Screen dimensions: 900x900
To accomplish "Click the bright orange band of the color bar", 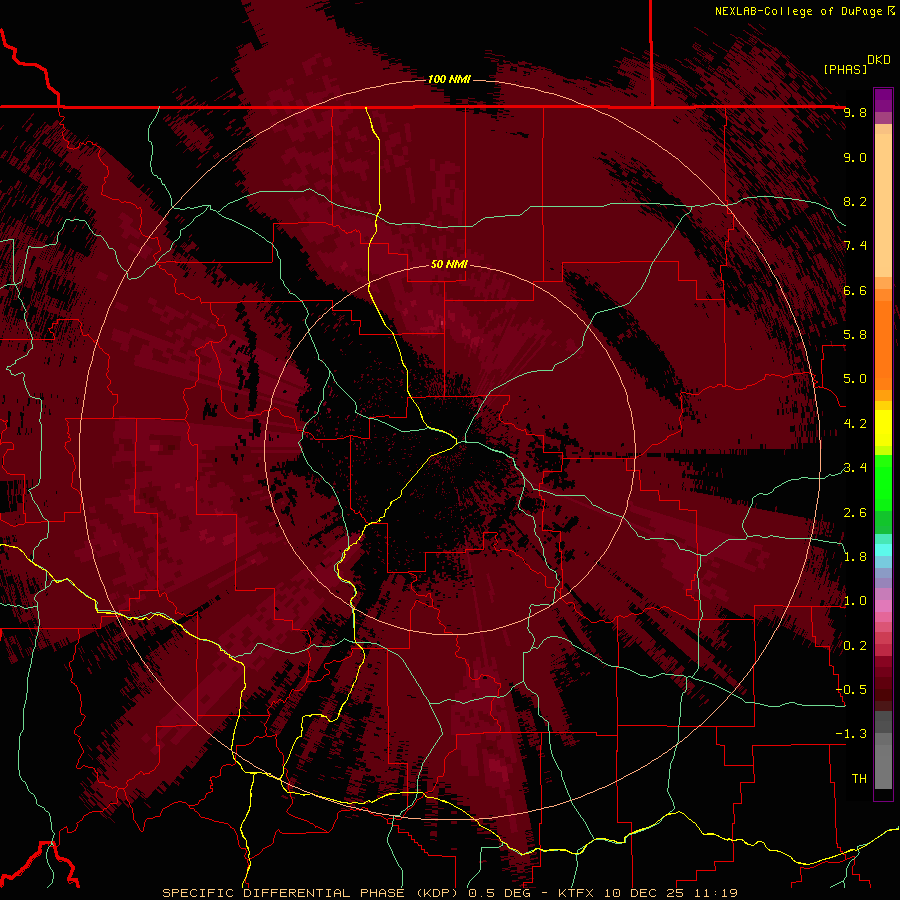I will click(883, 346).
